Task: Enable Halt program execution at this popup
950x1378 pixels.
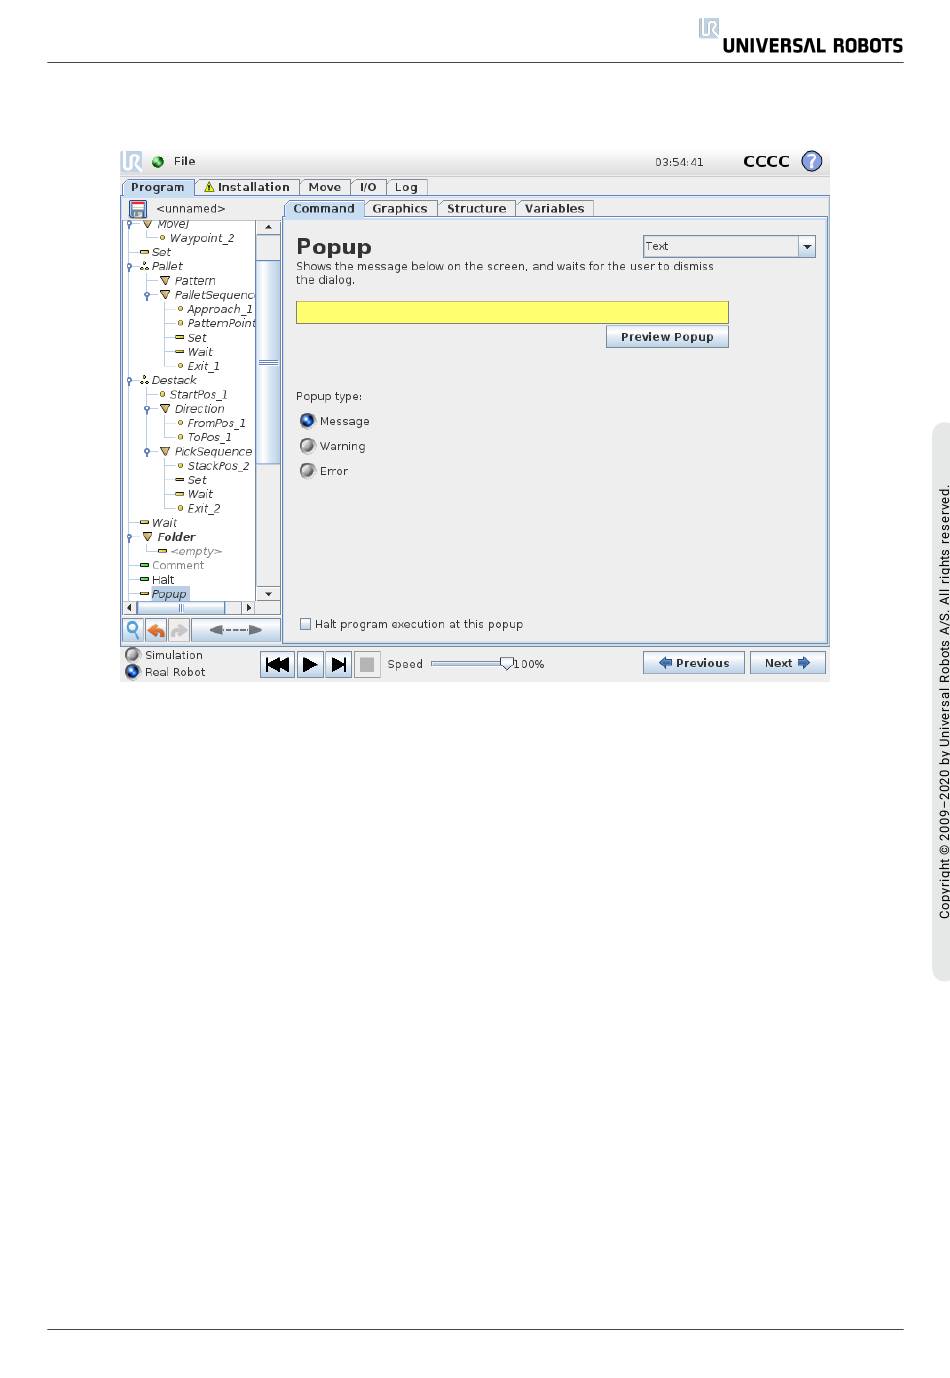Action: (306, 624)
